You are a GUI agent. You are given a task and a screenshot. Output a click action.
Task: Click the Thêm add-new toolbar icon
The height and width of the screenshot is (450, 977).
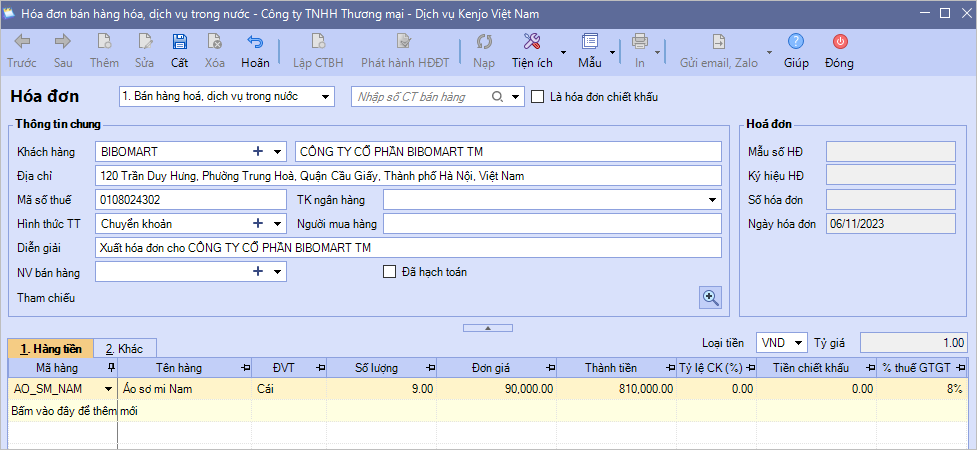tap(104, 42)
